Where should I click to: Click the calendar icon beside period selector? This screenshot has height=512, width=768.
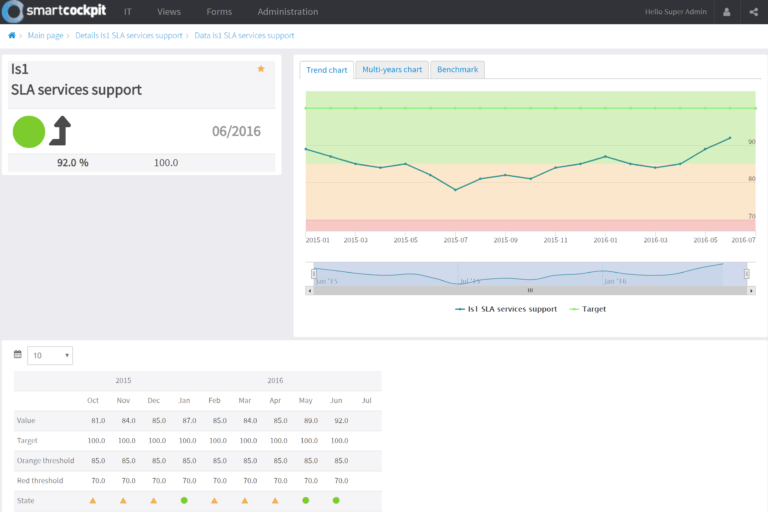(x=18, y=354)
